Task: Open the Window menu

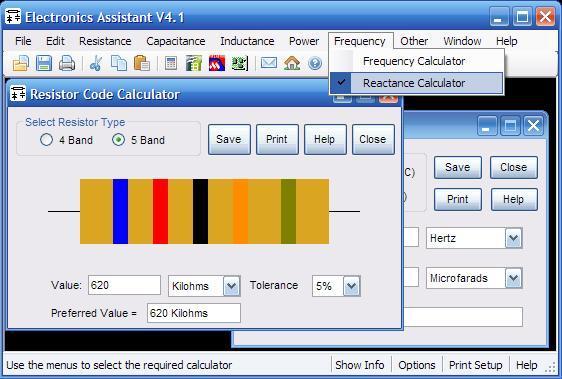Action: (x=462, y=41)
